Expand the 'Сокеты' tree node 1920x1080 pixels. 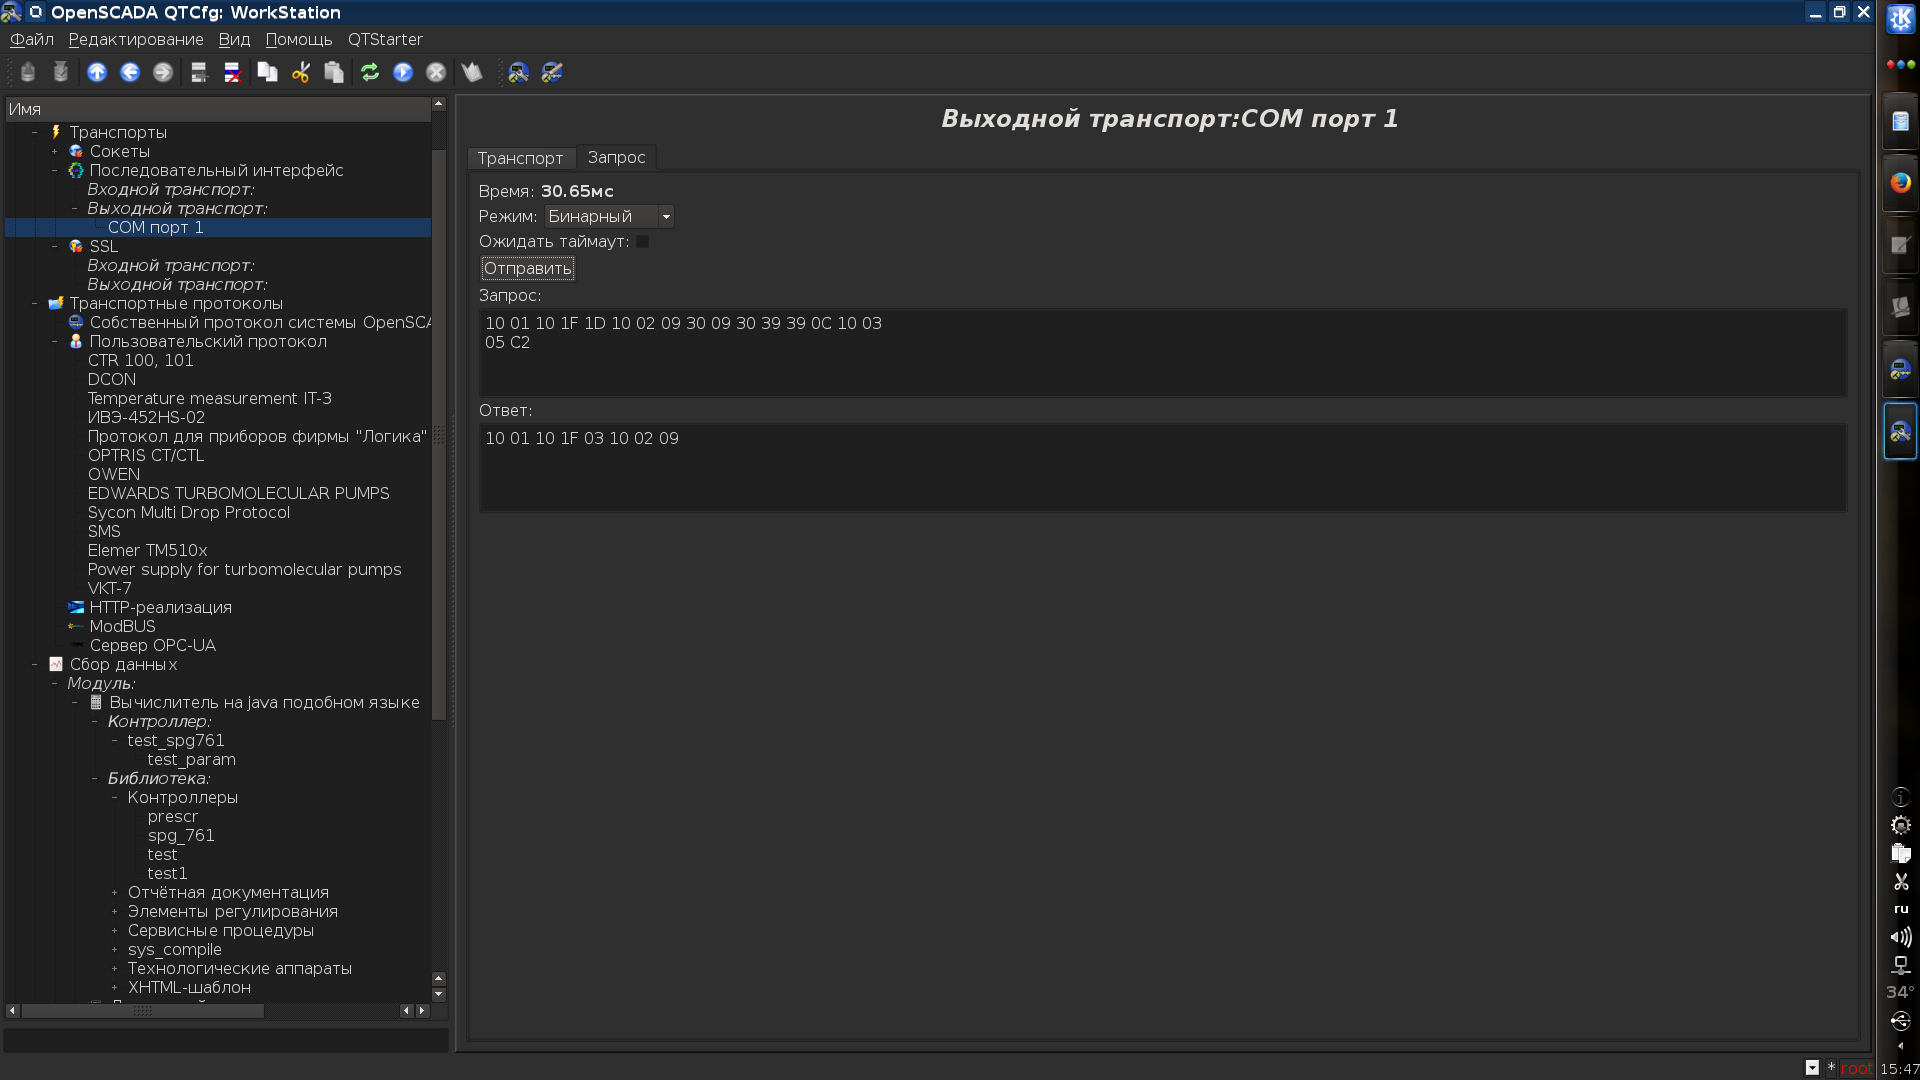55,152
